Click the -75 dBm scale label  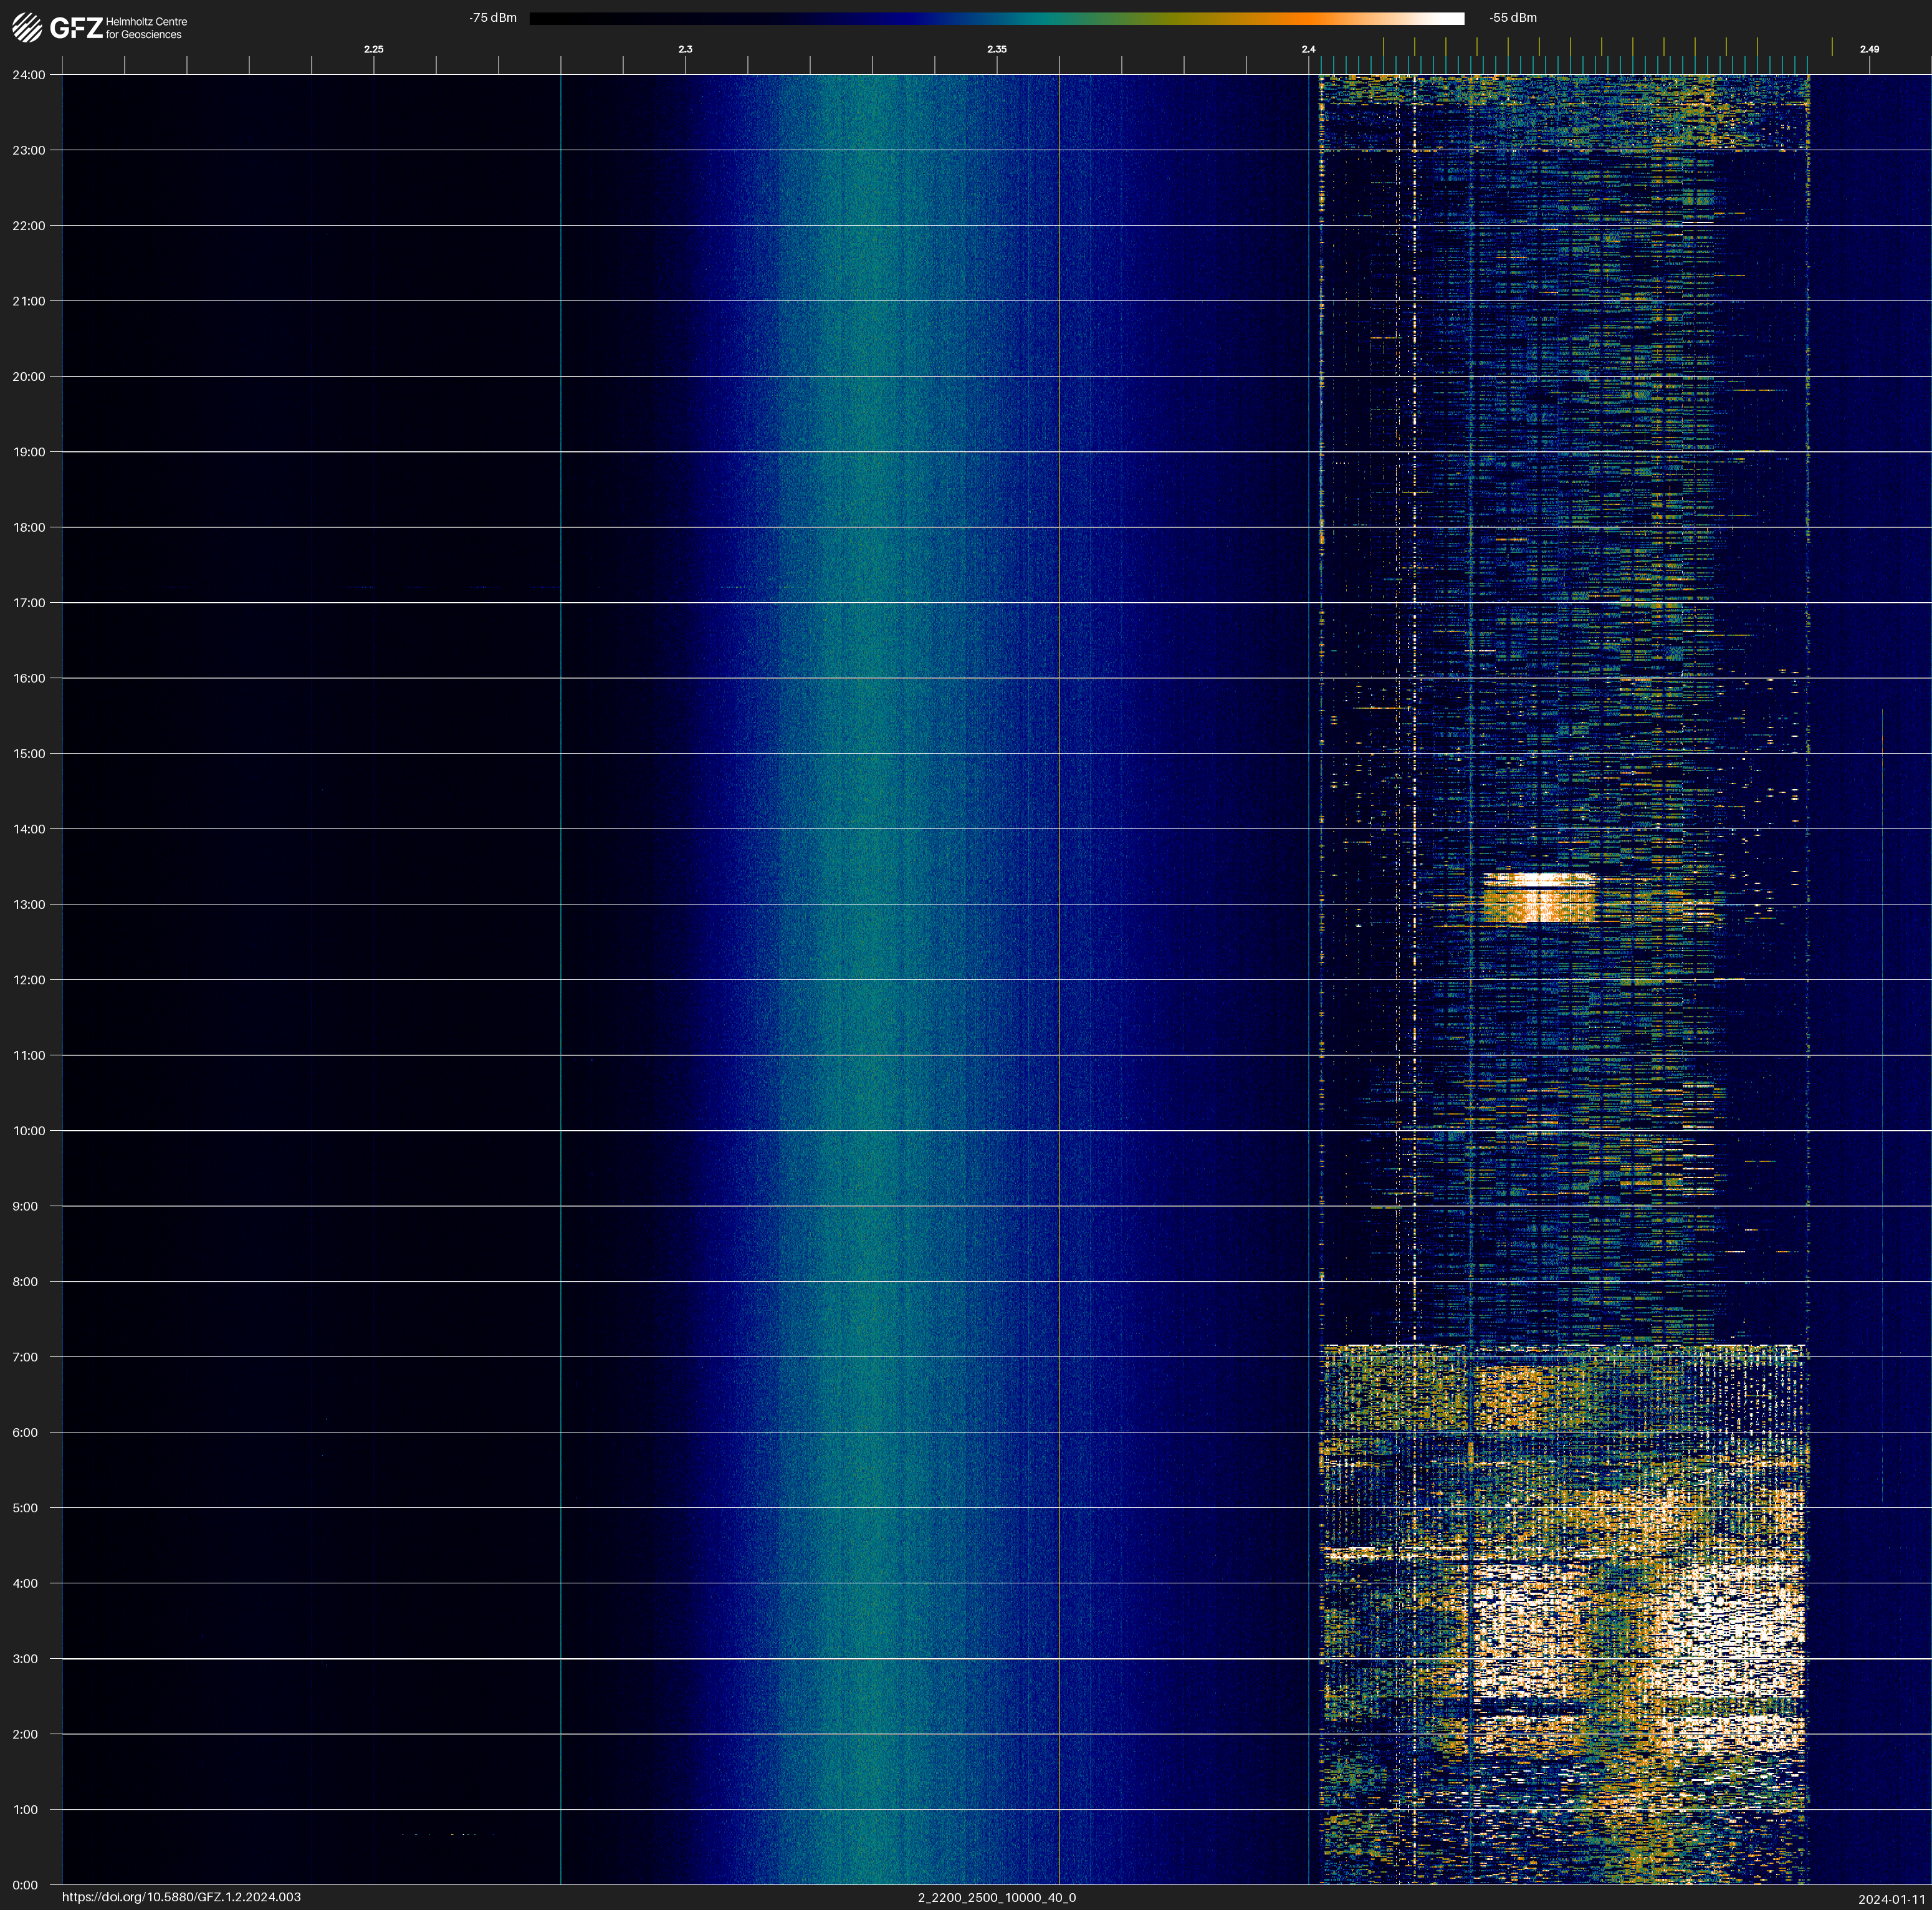pos(493,18)
